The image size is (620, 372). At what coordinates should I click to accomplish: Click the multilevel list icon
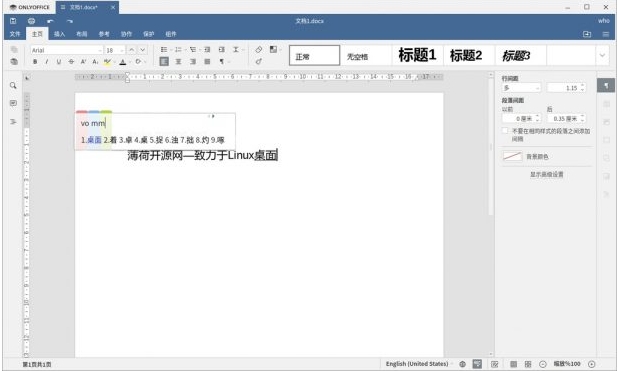tap(193, 50)
